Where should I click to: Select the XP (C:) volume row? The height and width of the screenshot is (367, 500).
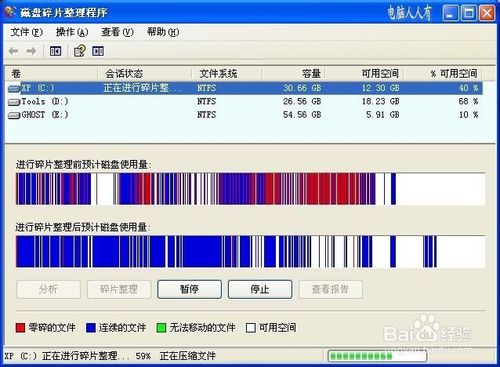[244, 88]
